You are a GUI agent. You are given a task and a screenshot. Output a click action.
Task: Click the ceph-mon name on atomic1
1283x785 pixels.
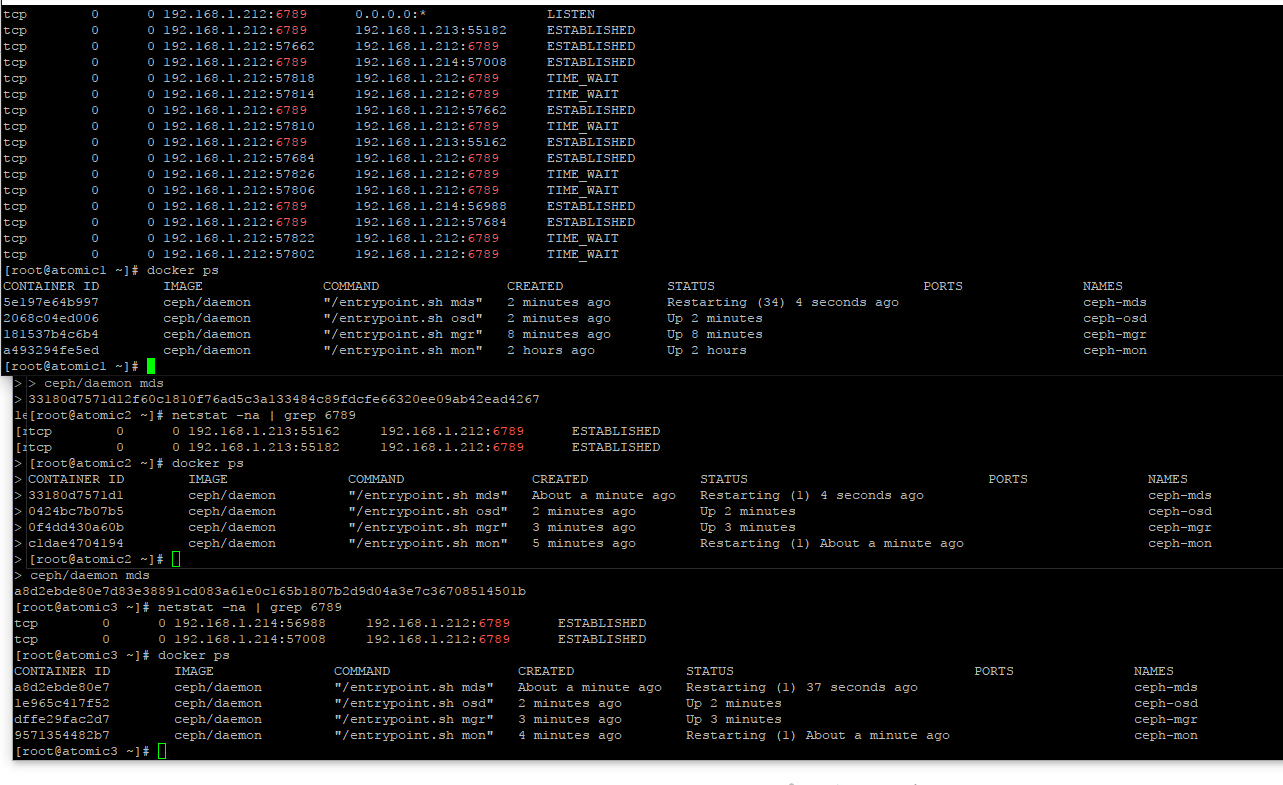(x=1115, y=350)
